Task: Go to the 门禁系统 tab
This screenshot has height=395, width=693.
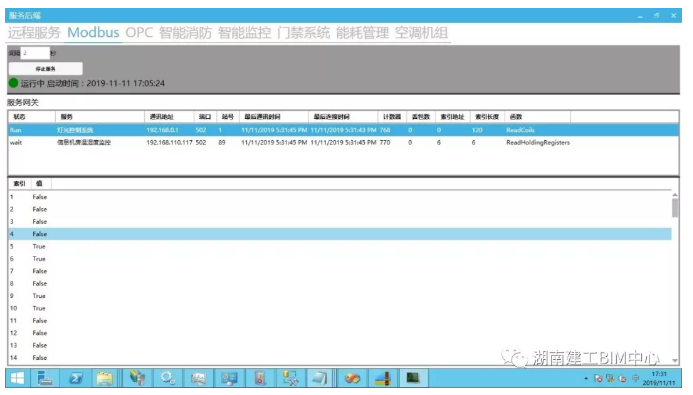Action: (303, 33)
